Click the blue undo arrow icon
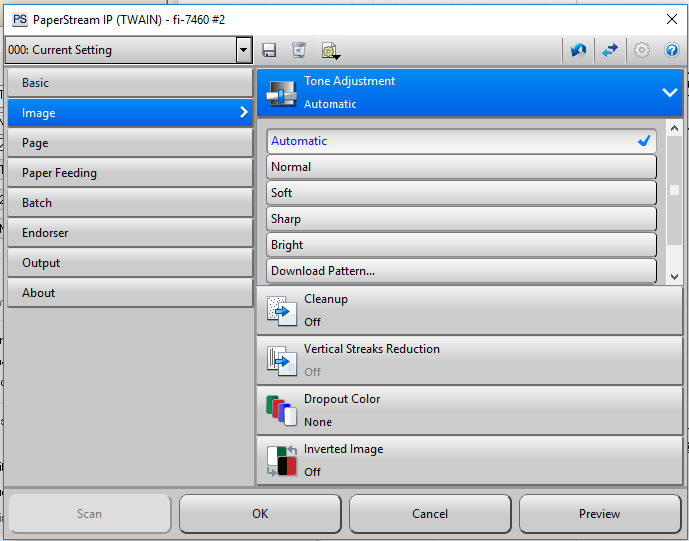Viewport: 689px width, 541px height. (x=579, y=50)
